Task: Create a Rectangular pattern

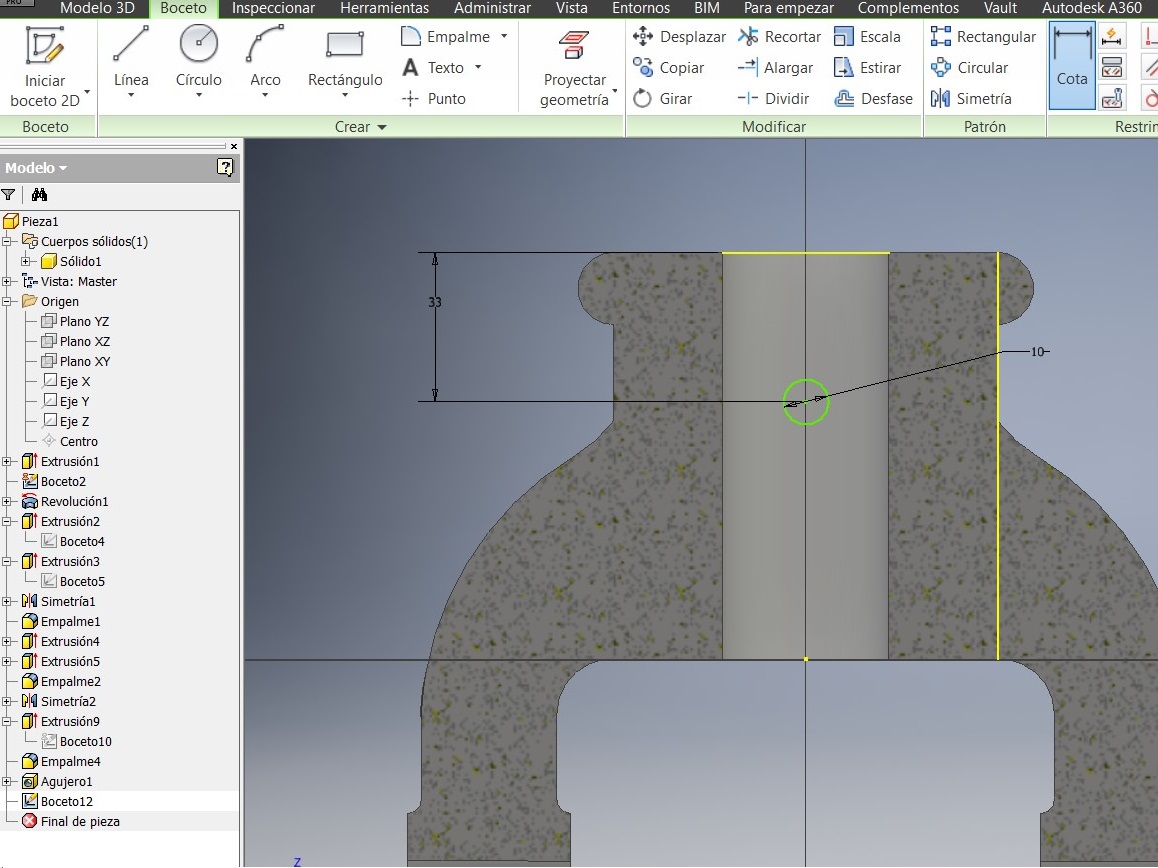Action: pos(983,36)
